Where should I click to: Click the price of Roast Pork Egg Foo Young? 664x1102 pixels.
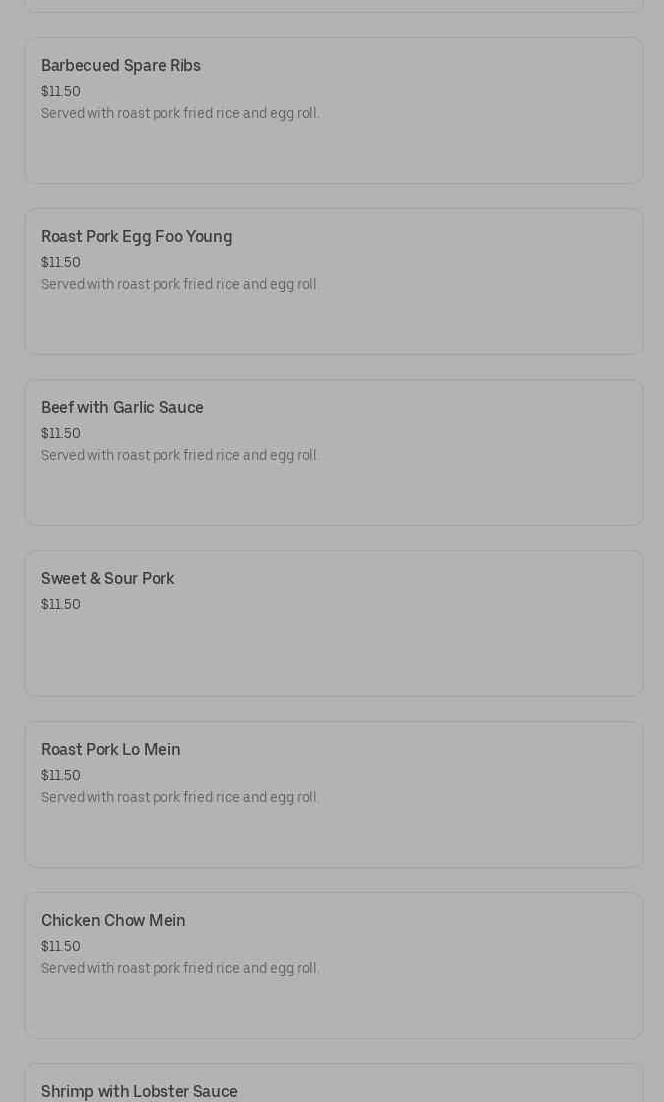61,263
